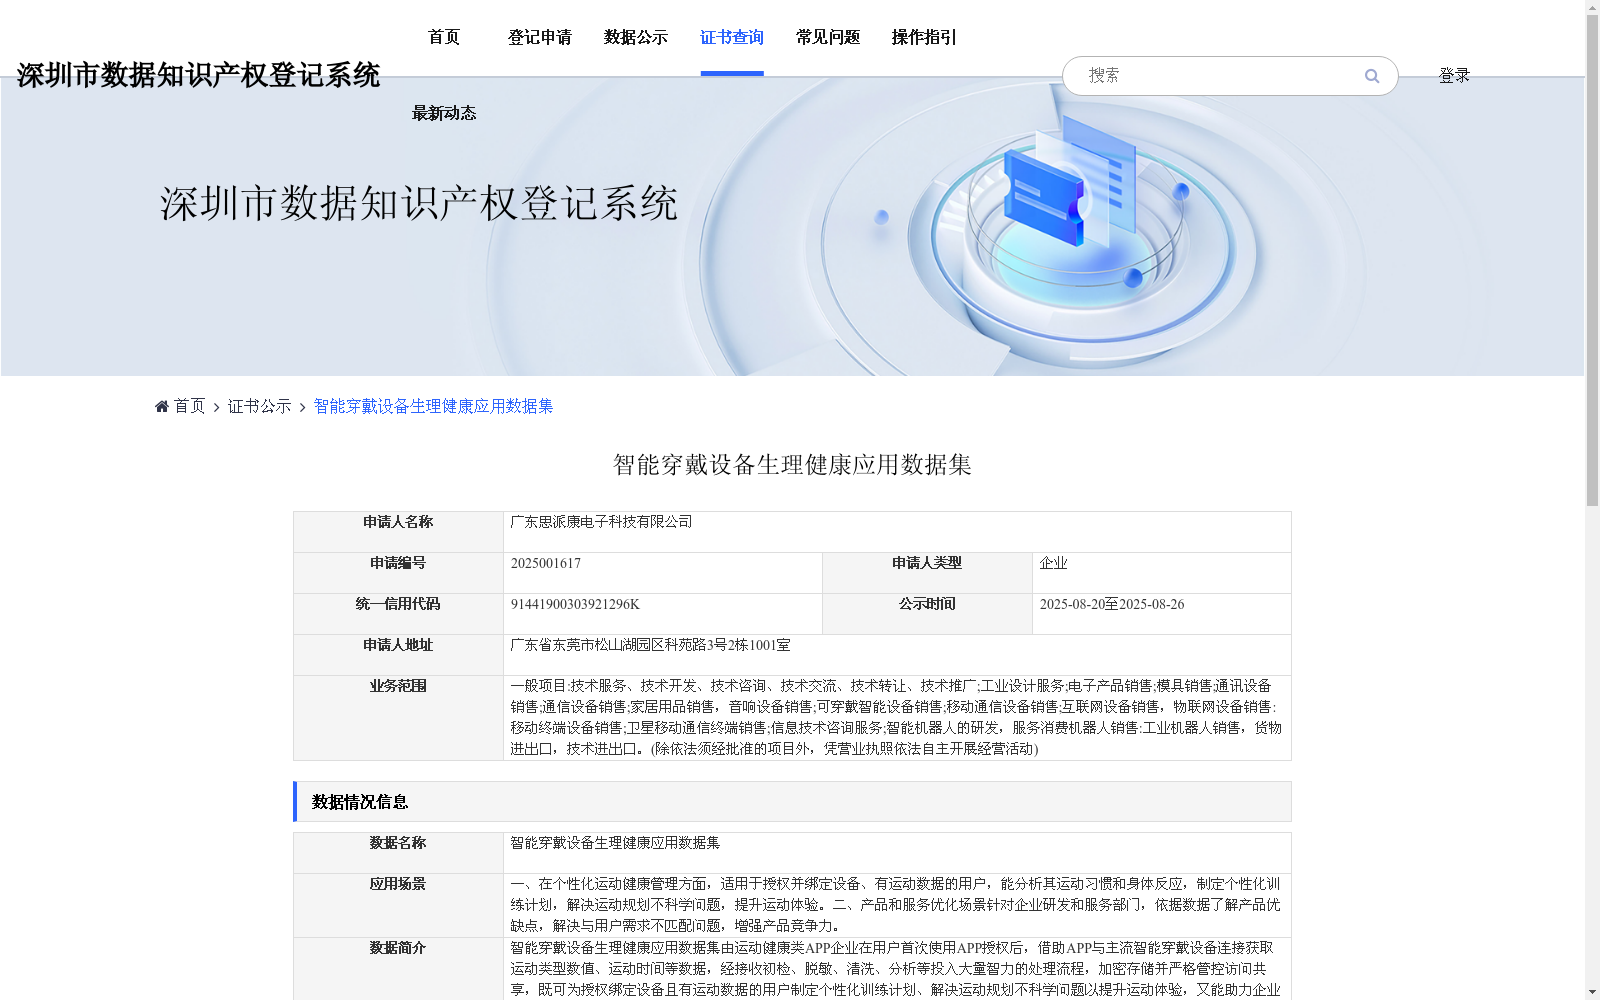This screenshot has width=1600, height=1000.
Task: Click the data name value in 数据名称 row
Action: pos(615,843)
